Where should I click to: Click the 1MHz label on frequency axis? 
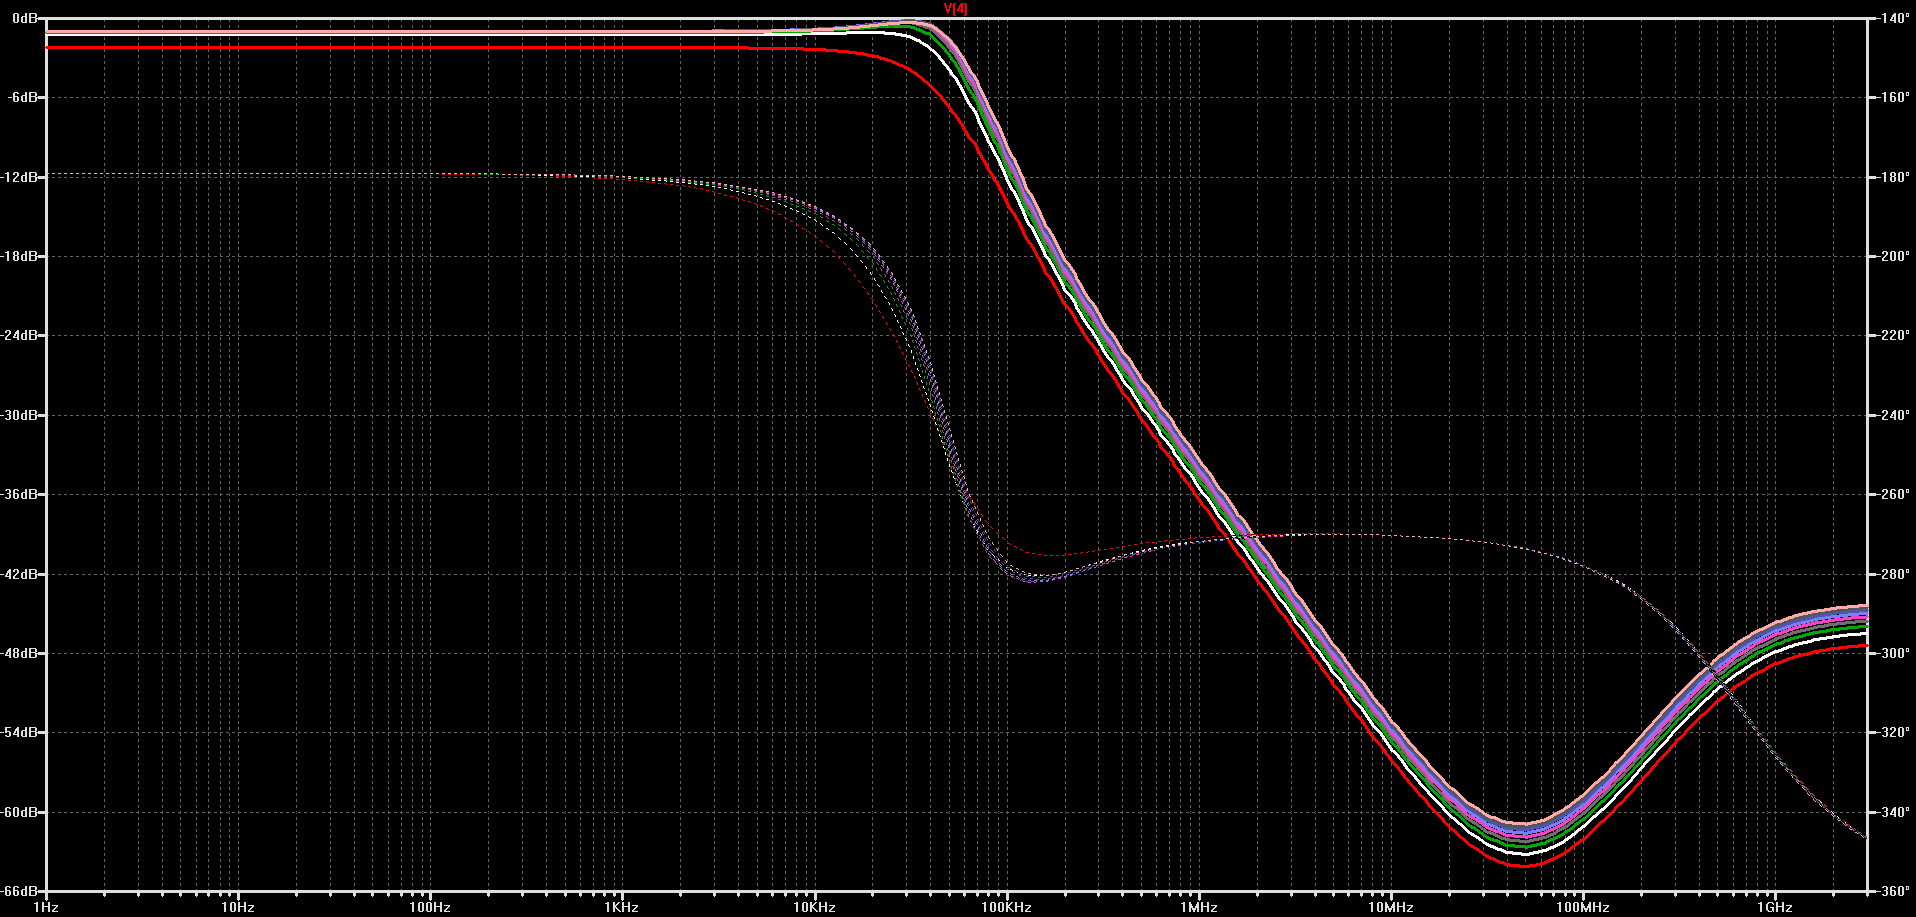[1199, 907]
